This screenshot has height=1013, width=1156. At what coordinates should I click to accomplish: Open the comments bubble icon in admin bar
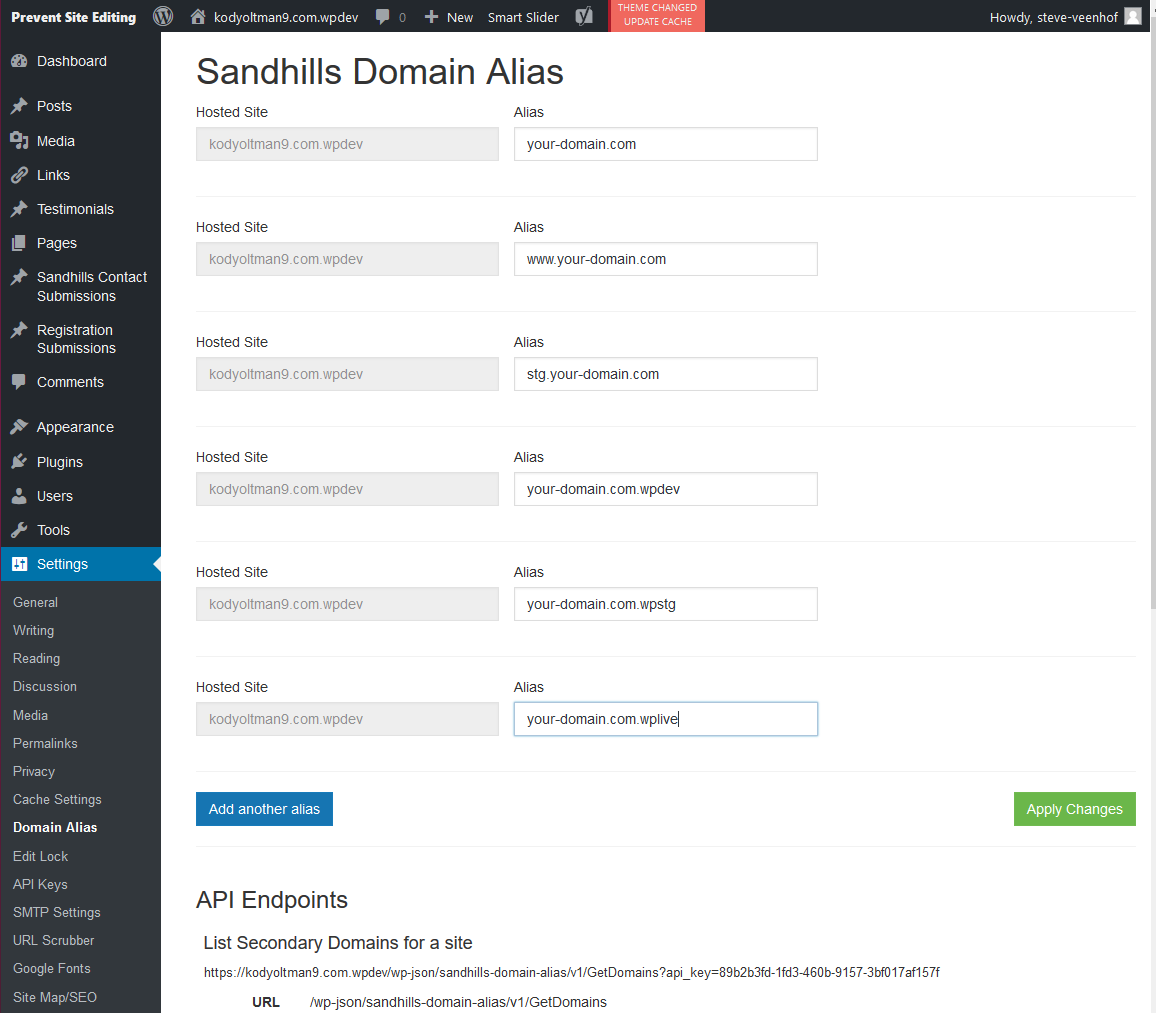pos(383,16)
